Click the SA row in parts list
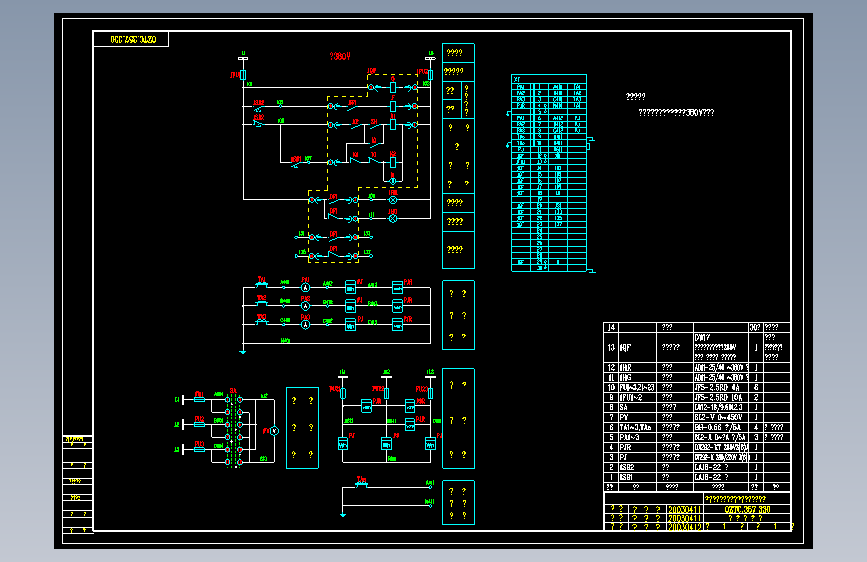Screen dimensions: 867x562 click(697, 408)
